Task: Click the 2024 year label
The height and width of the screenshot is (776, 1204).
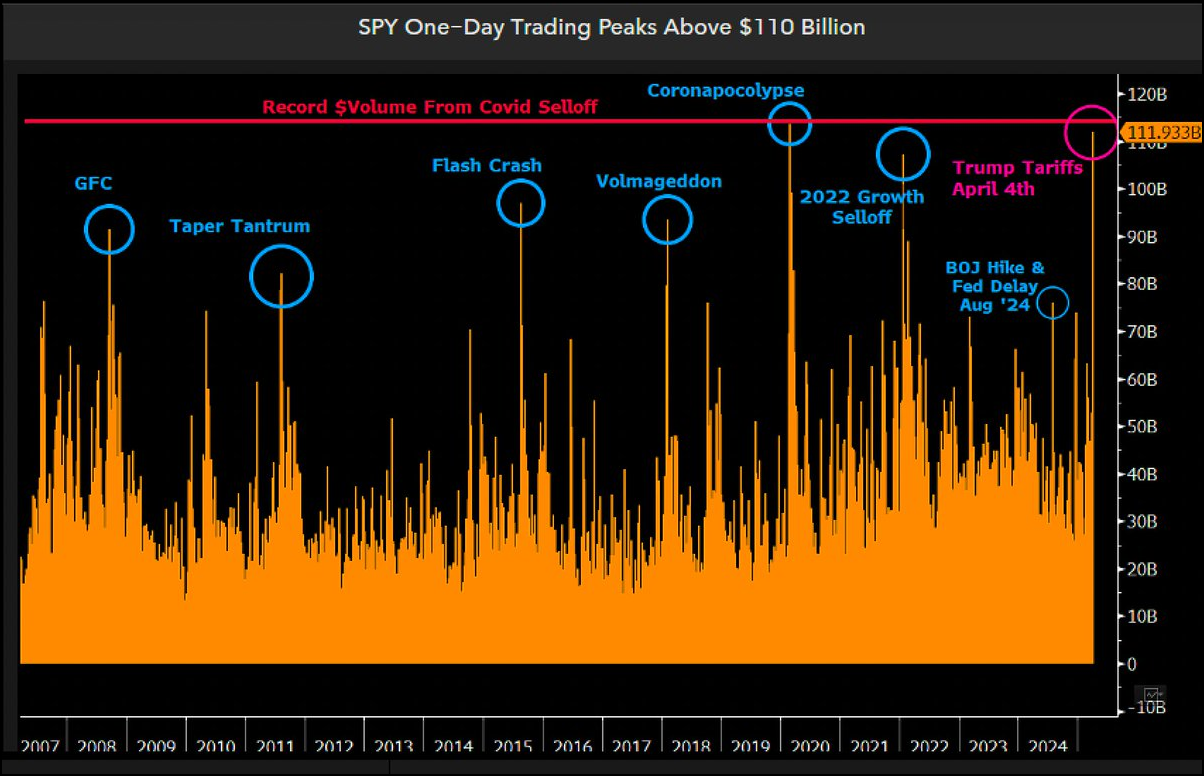Action: (x=1048, y=746)
